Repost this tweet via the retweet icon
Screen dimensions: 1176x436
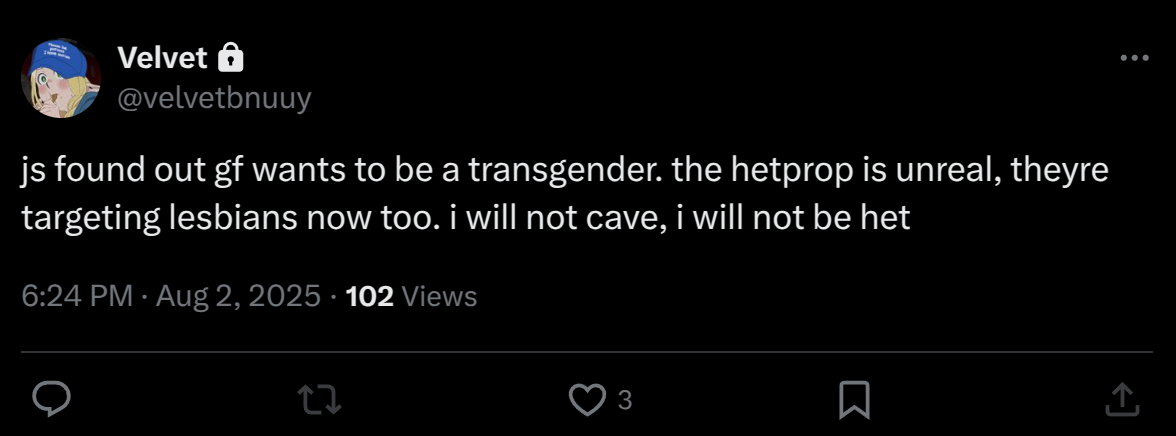[x=320, y=400]
